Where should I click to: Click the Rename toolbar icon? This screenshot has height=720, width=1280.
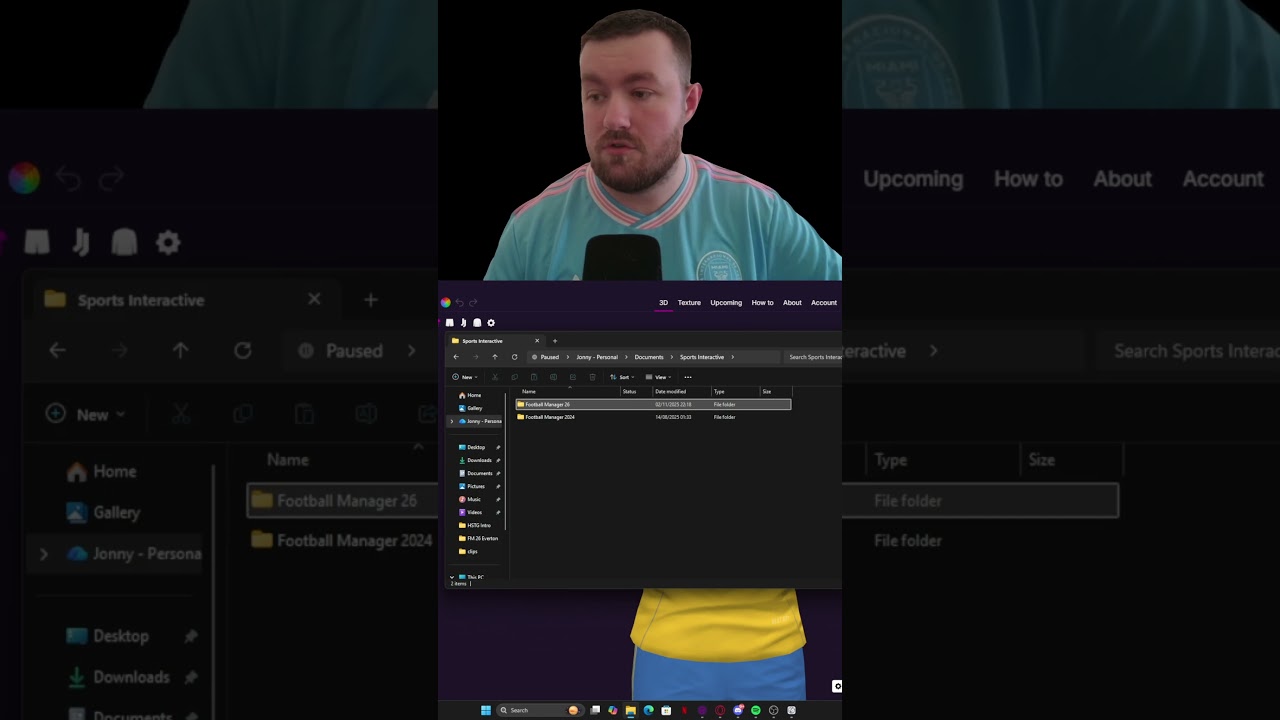coord(553,377)
